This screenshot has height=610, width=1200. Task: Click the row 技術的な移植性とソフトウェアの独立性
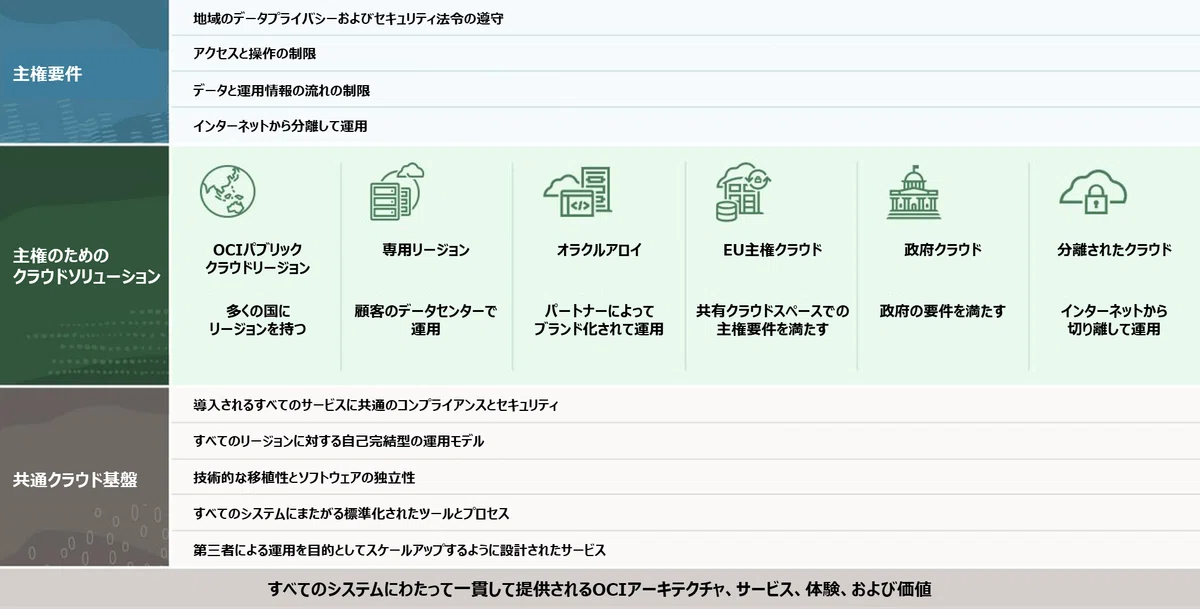tap(684, 477)
